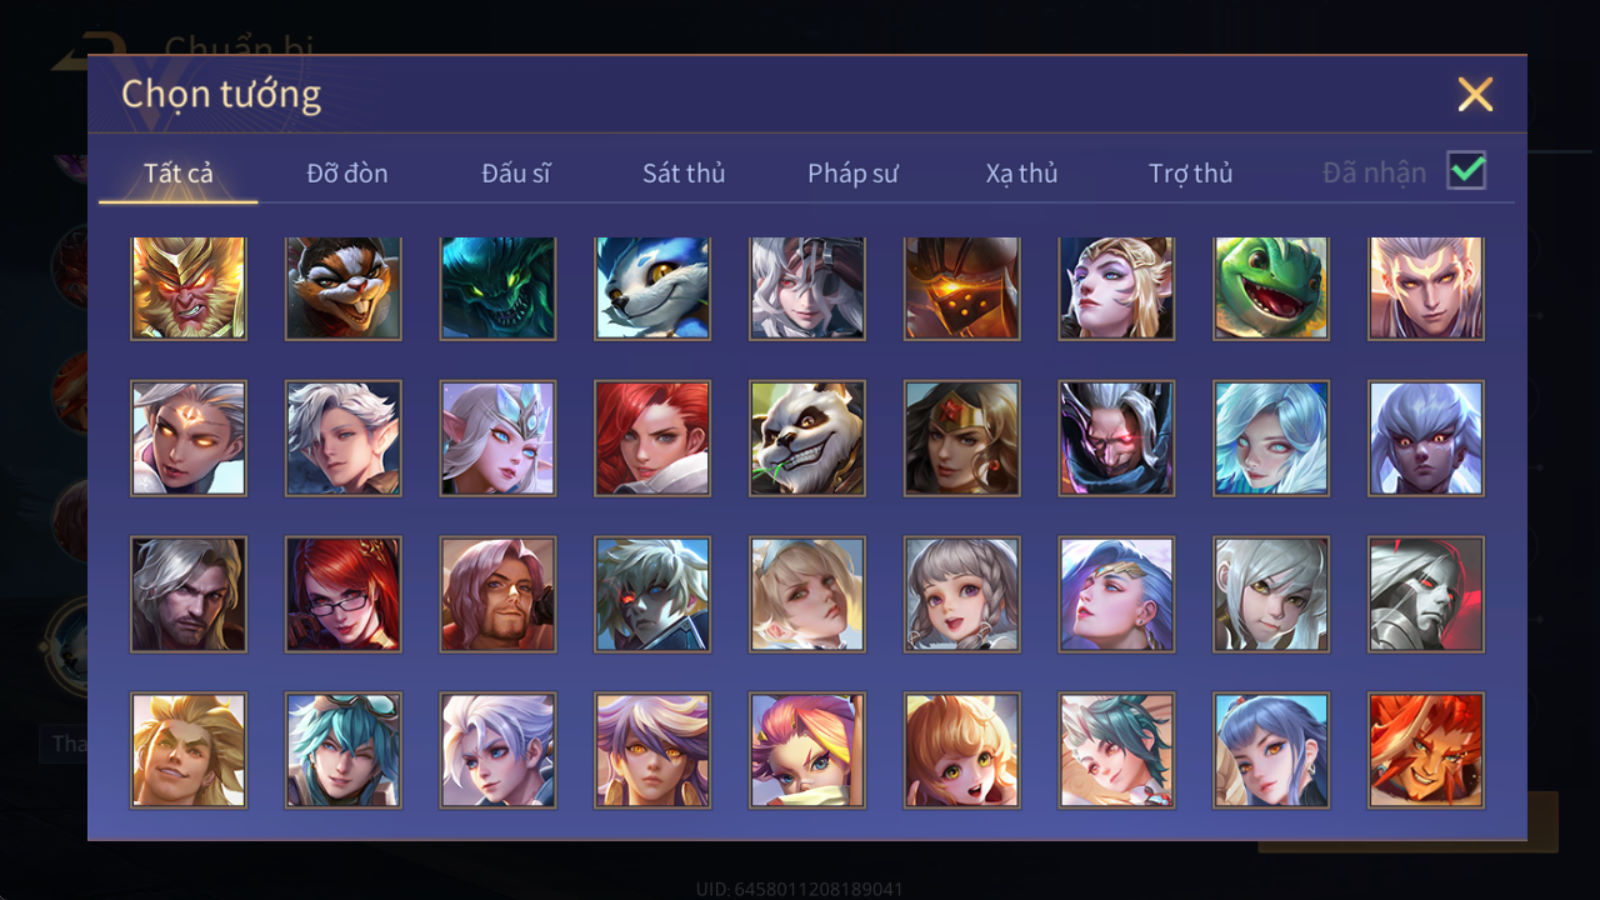
Task: Choose the teal-haired hero wearing goggles
Action: point(343,750)
